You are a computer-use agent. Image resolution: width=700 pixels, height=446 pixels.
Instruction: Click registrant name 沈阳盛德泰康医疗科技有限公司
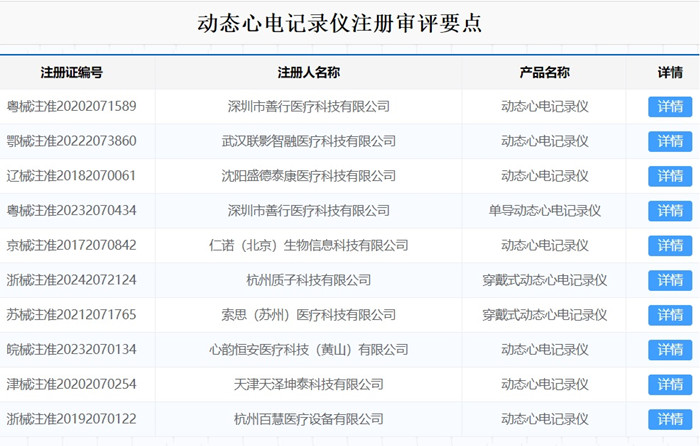(308, 176)
